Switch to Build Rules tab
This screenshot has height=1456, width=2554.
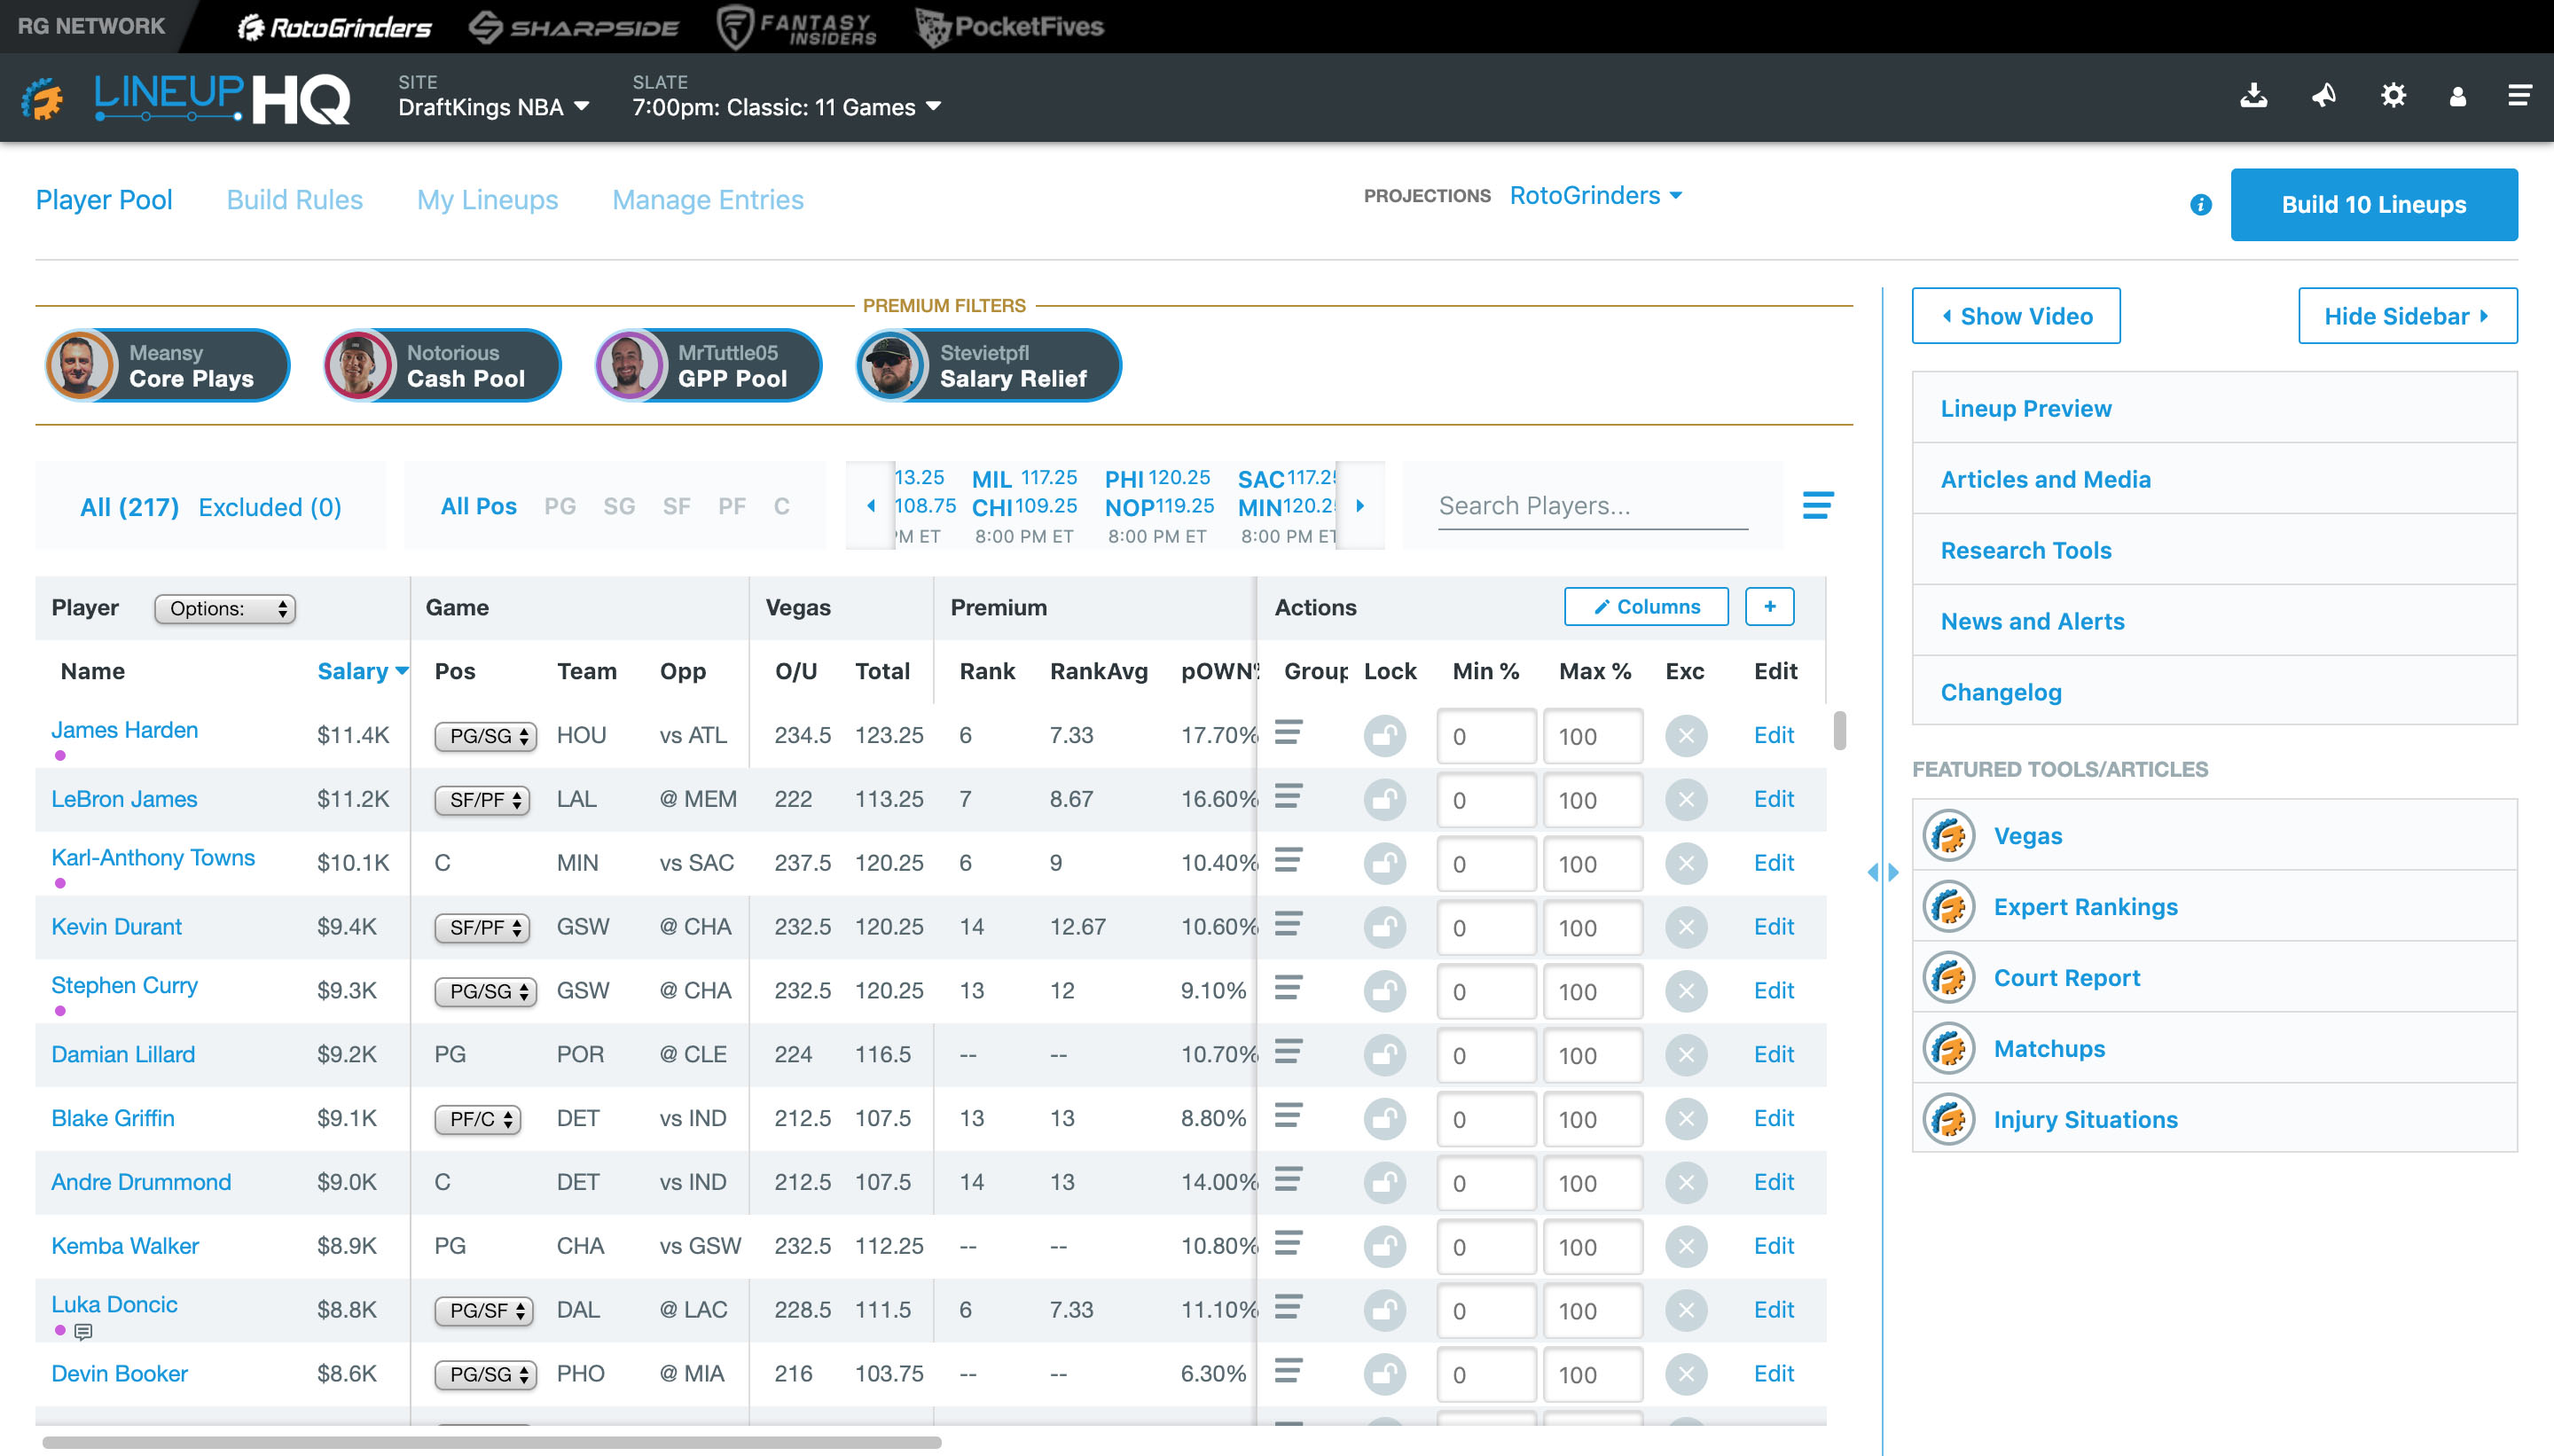(295, 200)
